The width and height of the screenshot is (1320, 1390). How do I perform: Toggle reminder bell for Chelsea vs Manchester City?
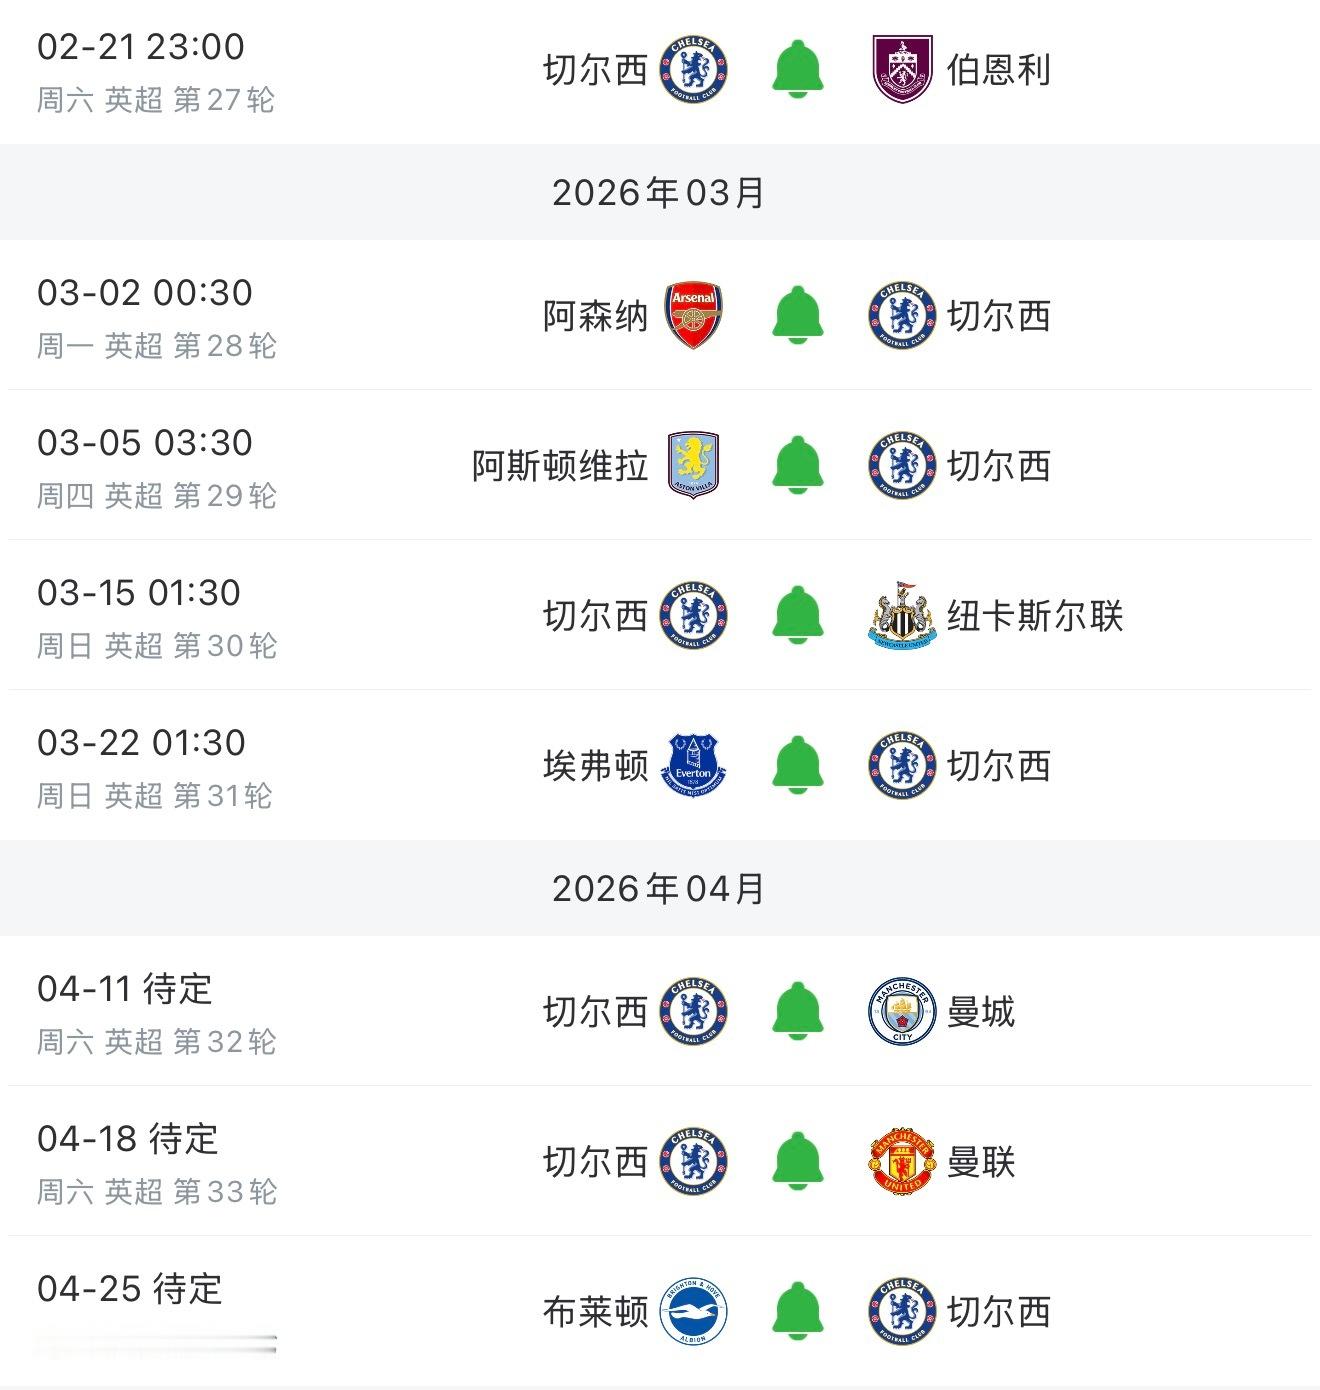[x=798, y=1012]
